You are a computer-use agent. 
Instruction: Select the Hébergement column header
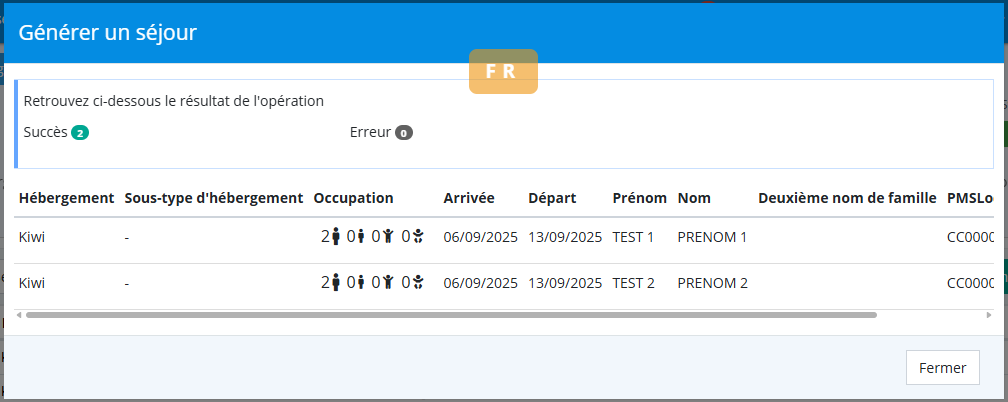click(66, 198)
